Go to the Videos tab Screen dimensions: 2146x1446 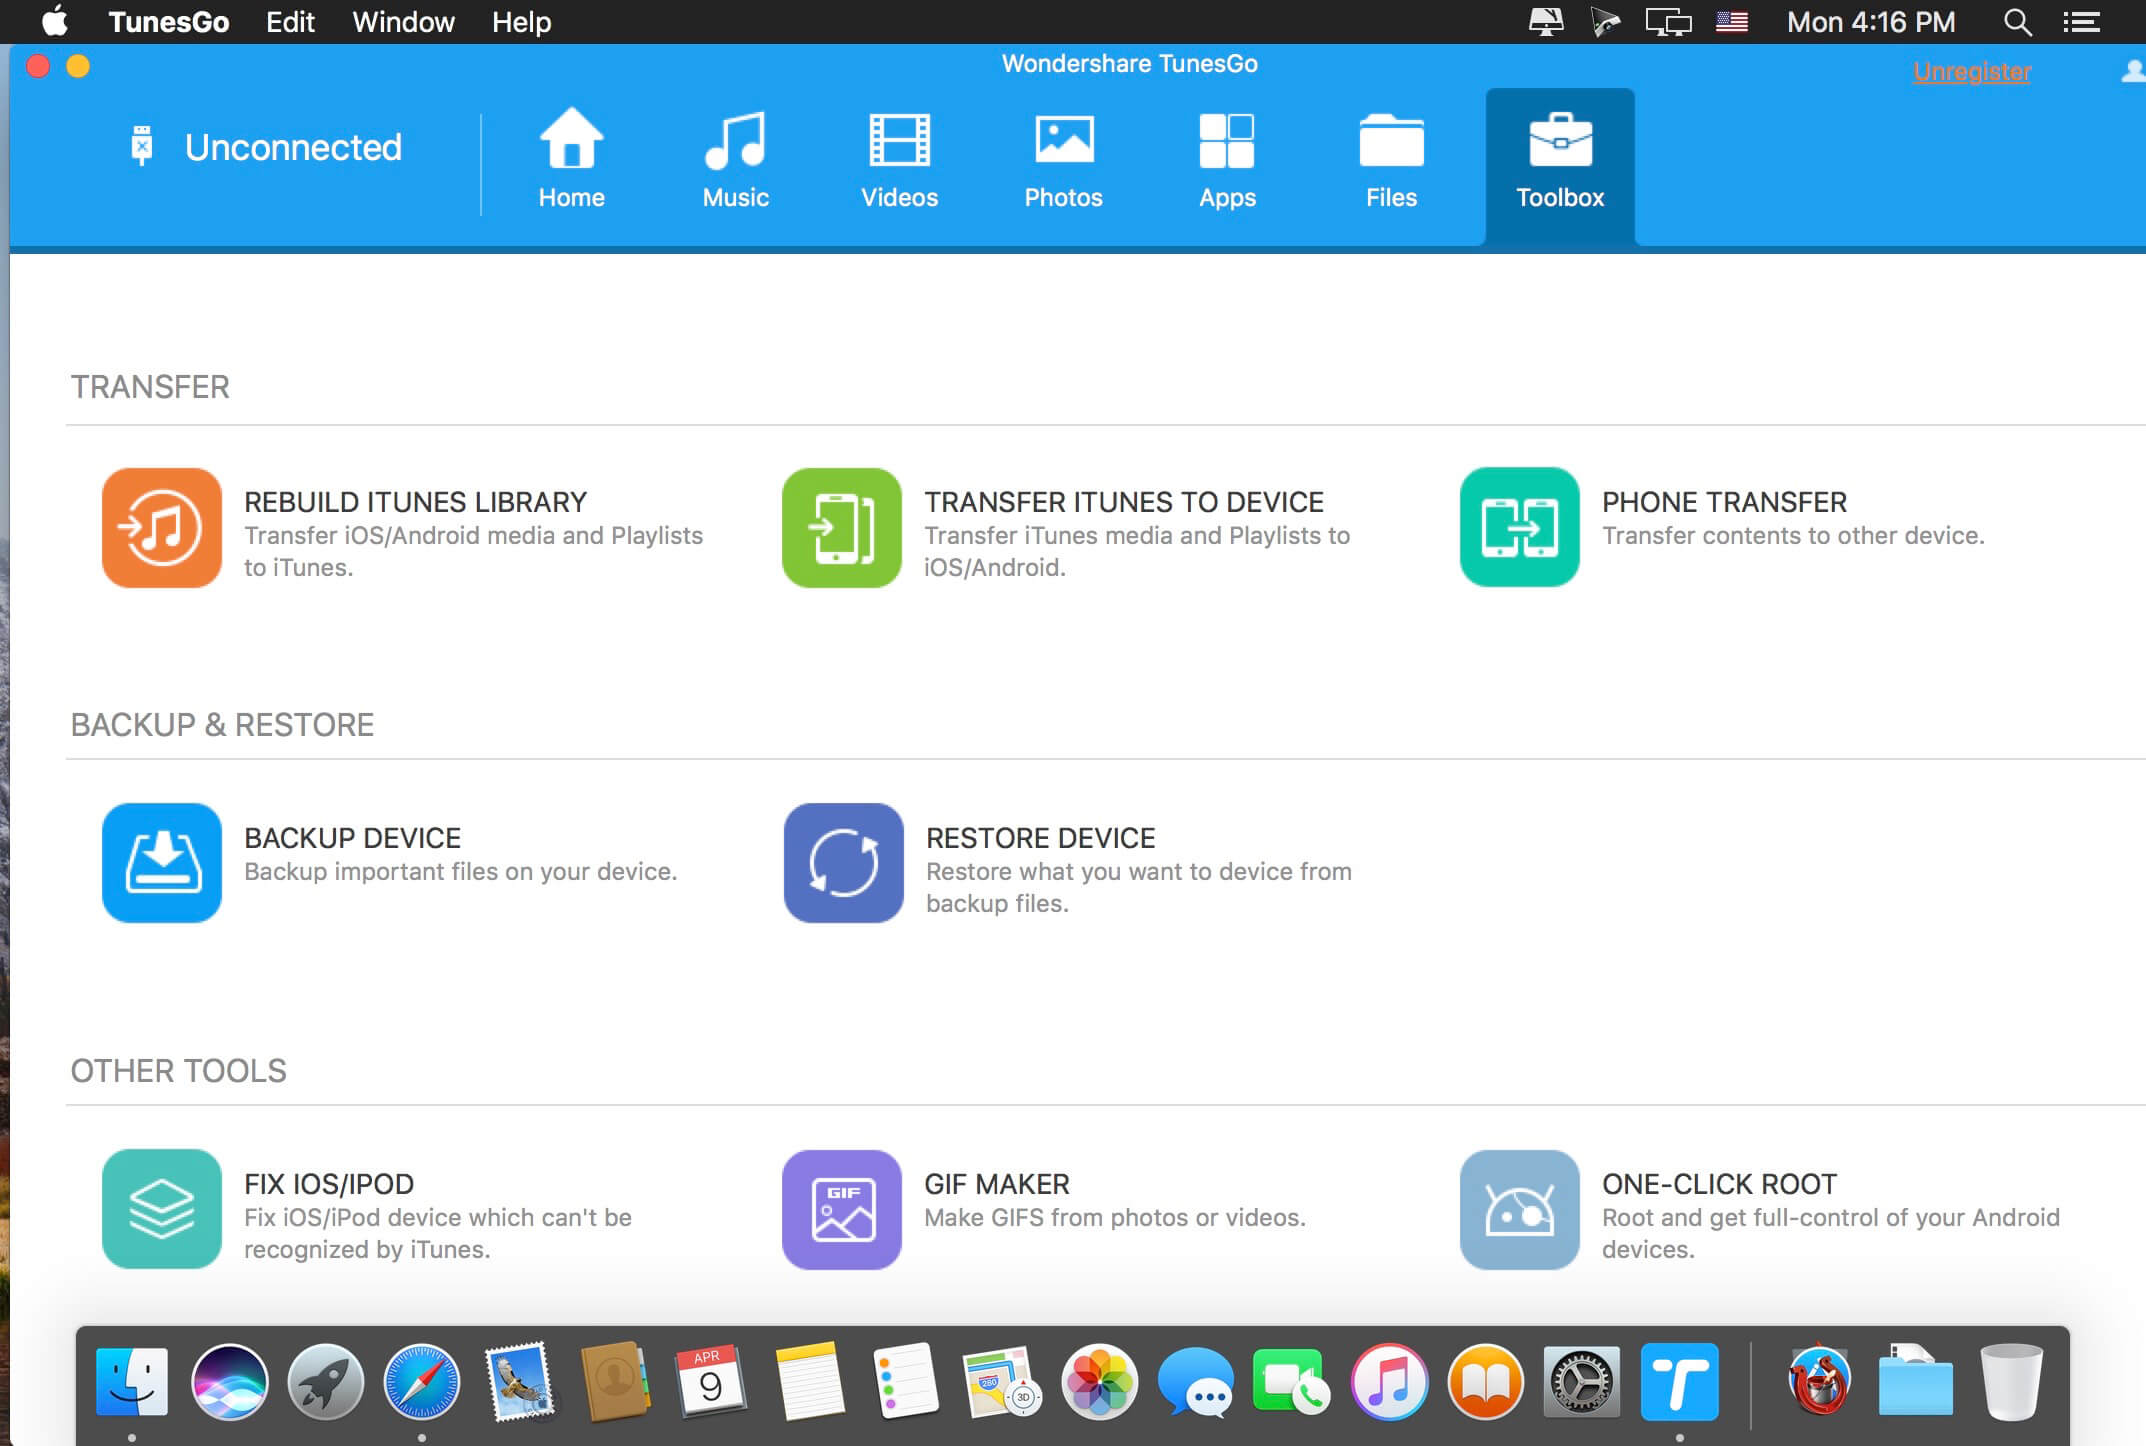900,160
